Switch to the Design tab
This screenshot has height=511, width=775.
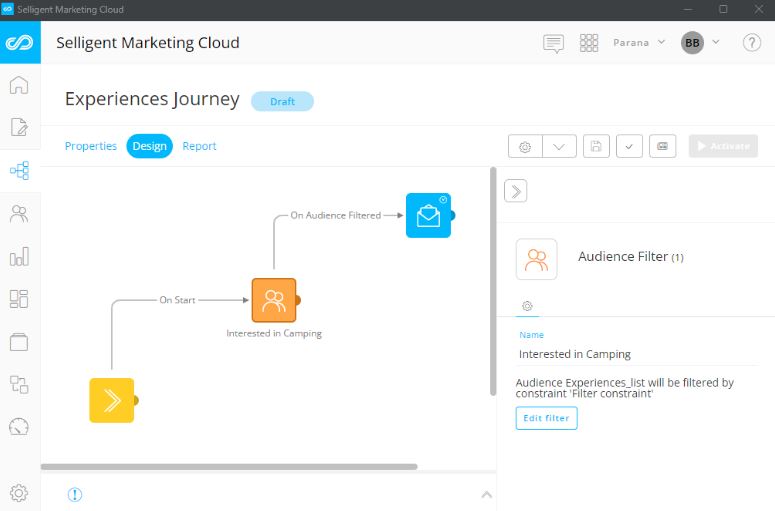(x=149, y=146)
